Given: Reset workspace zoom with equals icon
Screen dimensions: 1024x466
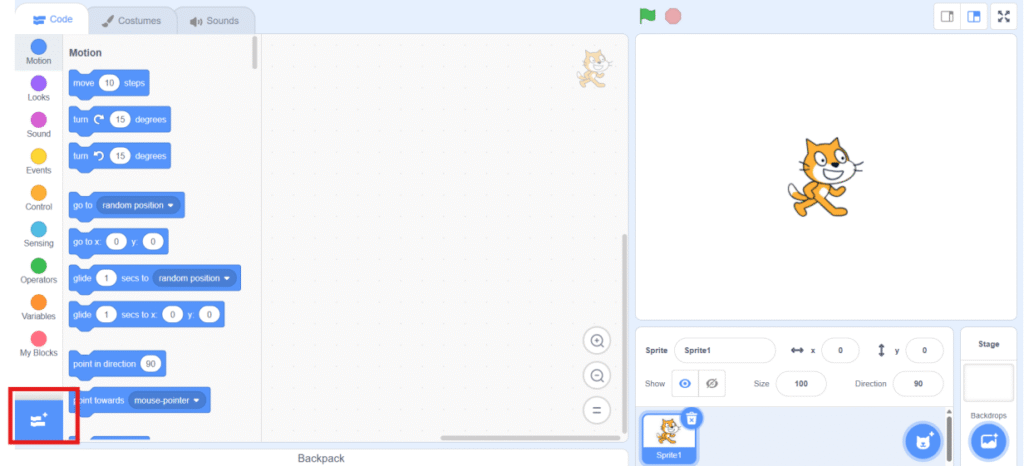Looking at the screenshot, I should click(x=597, y=410).
